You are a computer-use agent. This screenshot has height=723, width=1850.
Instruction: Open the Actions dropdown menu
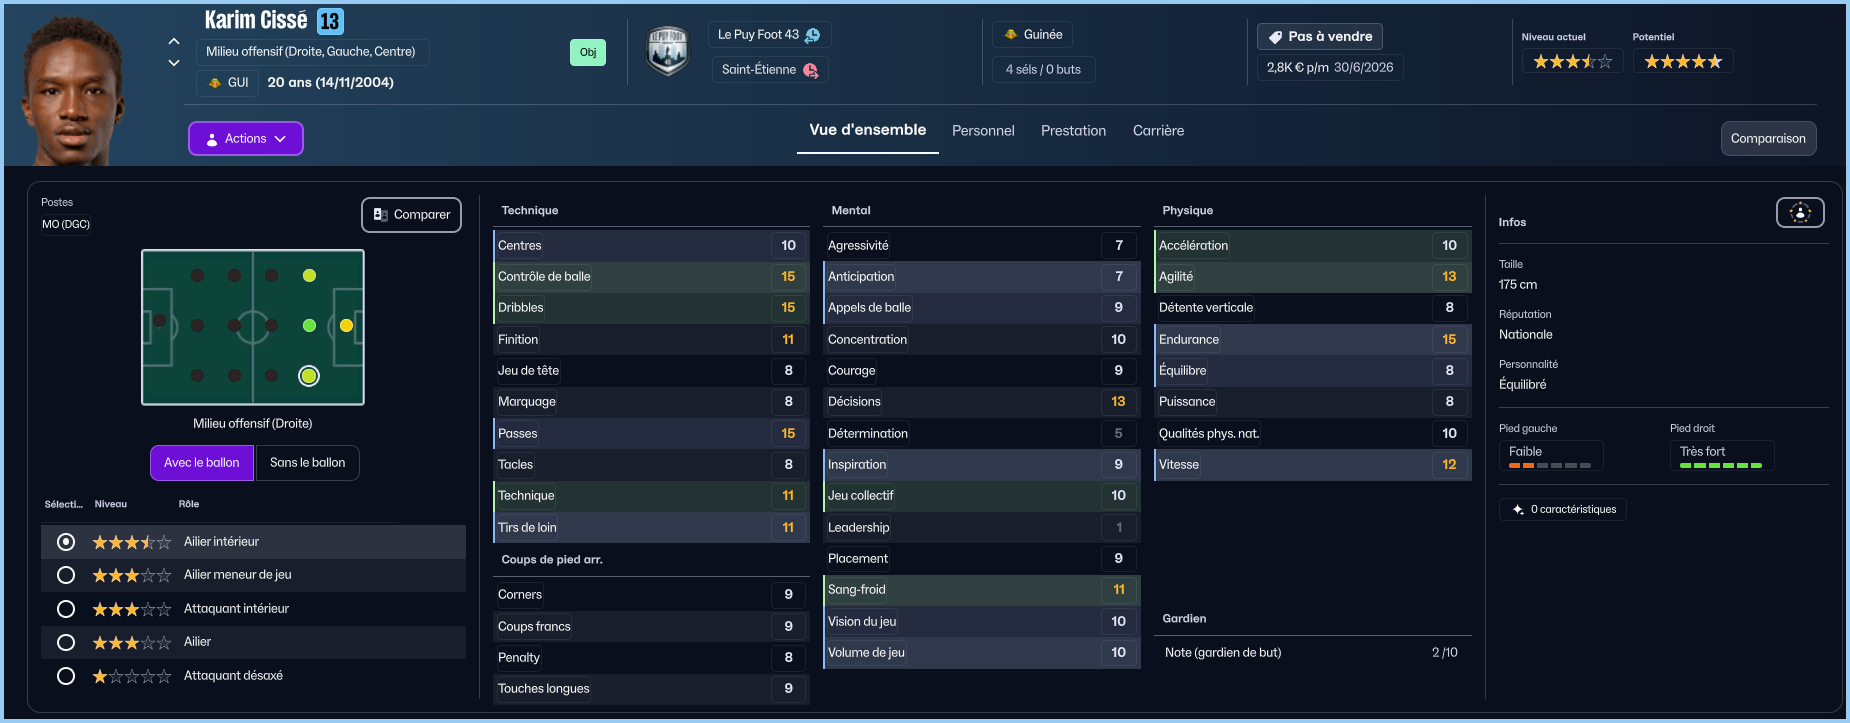click(x=246, y=139)
